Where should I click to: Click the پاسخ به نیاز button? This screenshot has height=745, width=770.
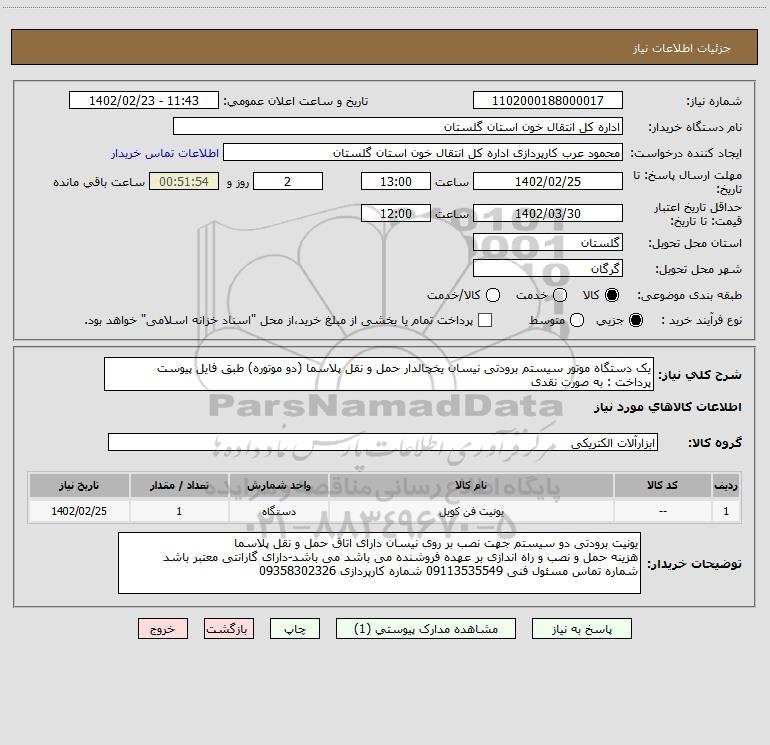coord(581,629)
